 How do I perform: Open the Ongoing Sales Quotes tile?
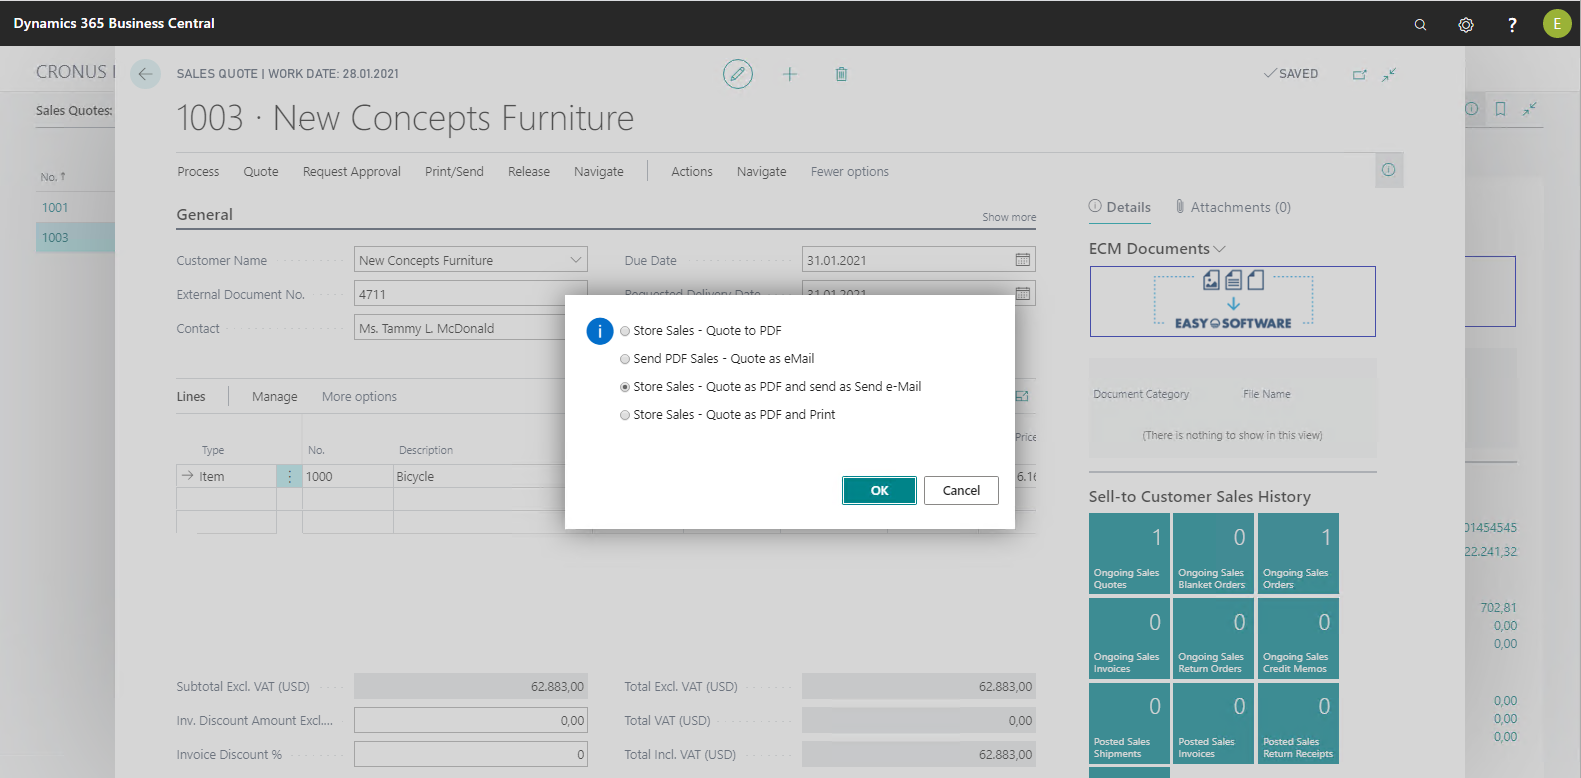click(x=1128, y=554)
